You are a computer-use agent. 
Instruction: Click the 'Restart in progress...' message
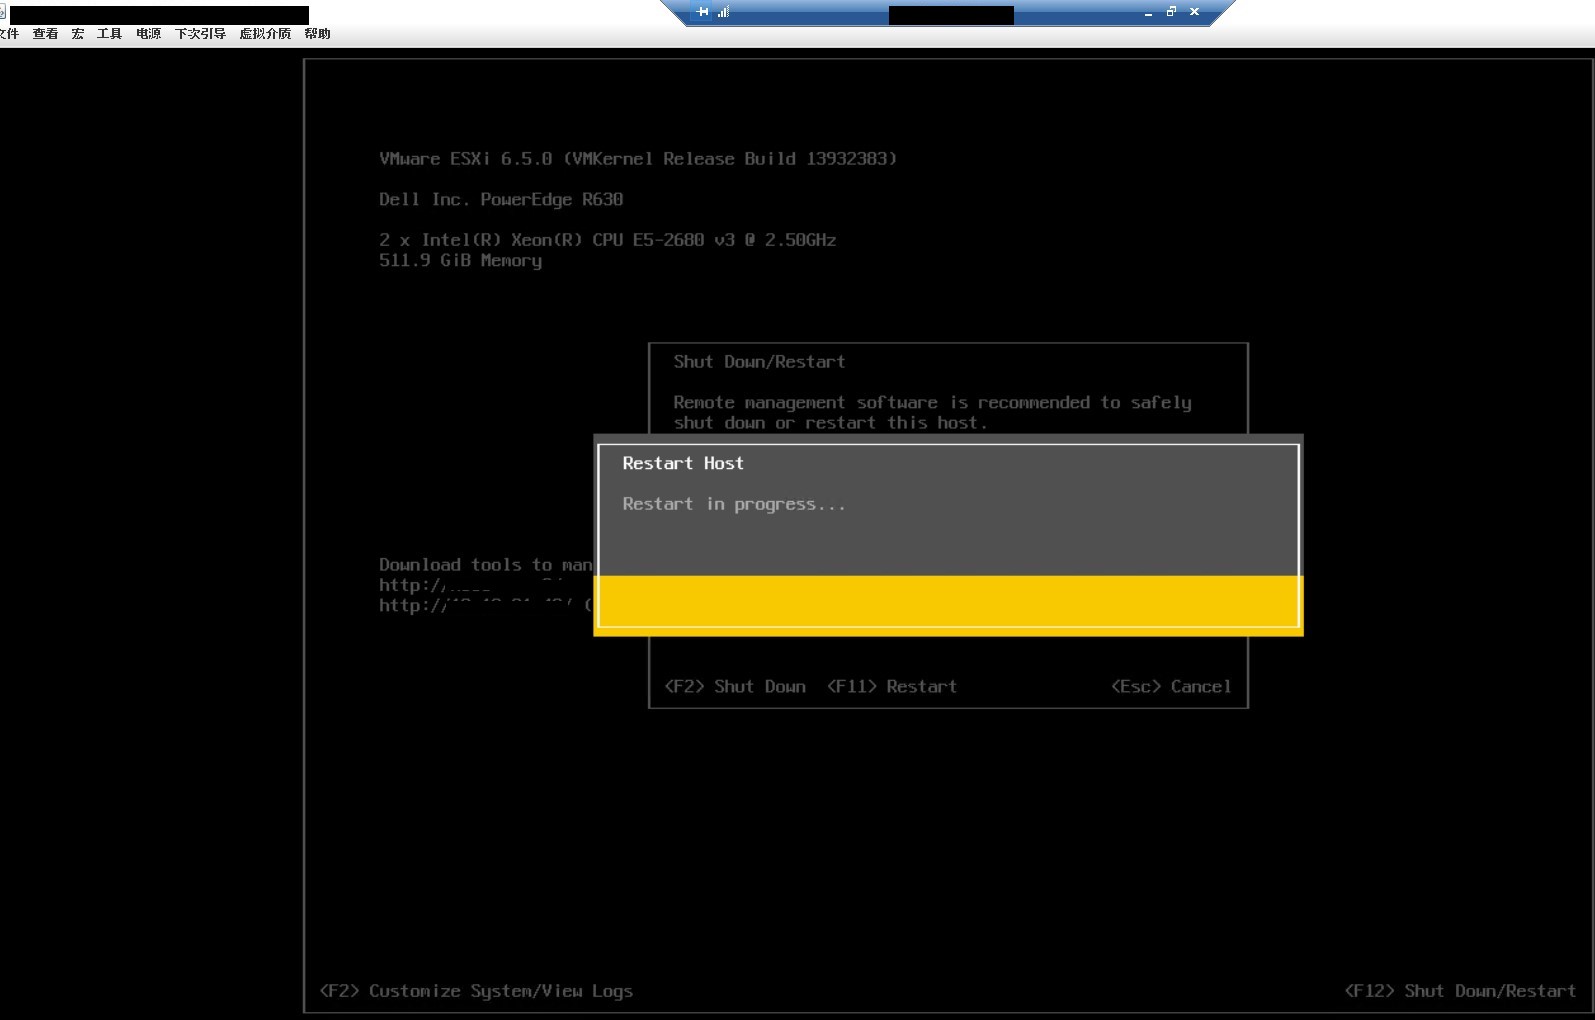coord(734,504)
